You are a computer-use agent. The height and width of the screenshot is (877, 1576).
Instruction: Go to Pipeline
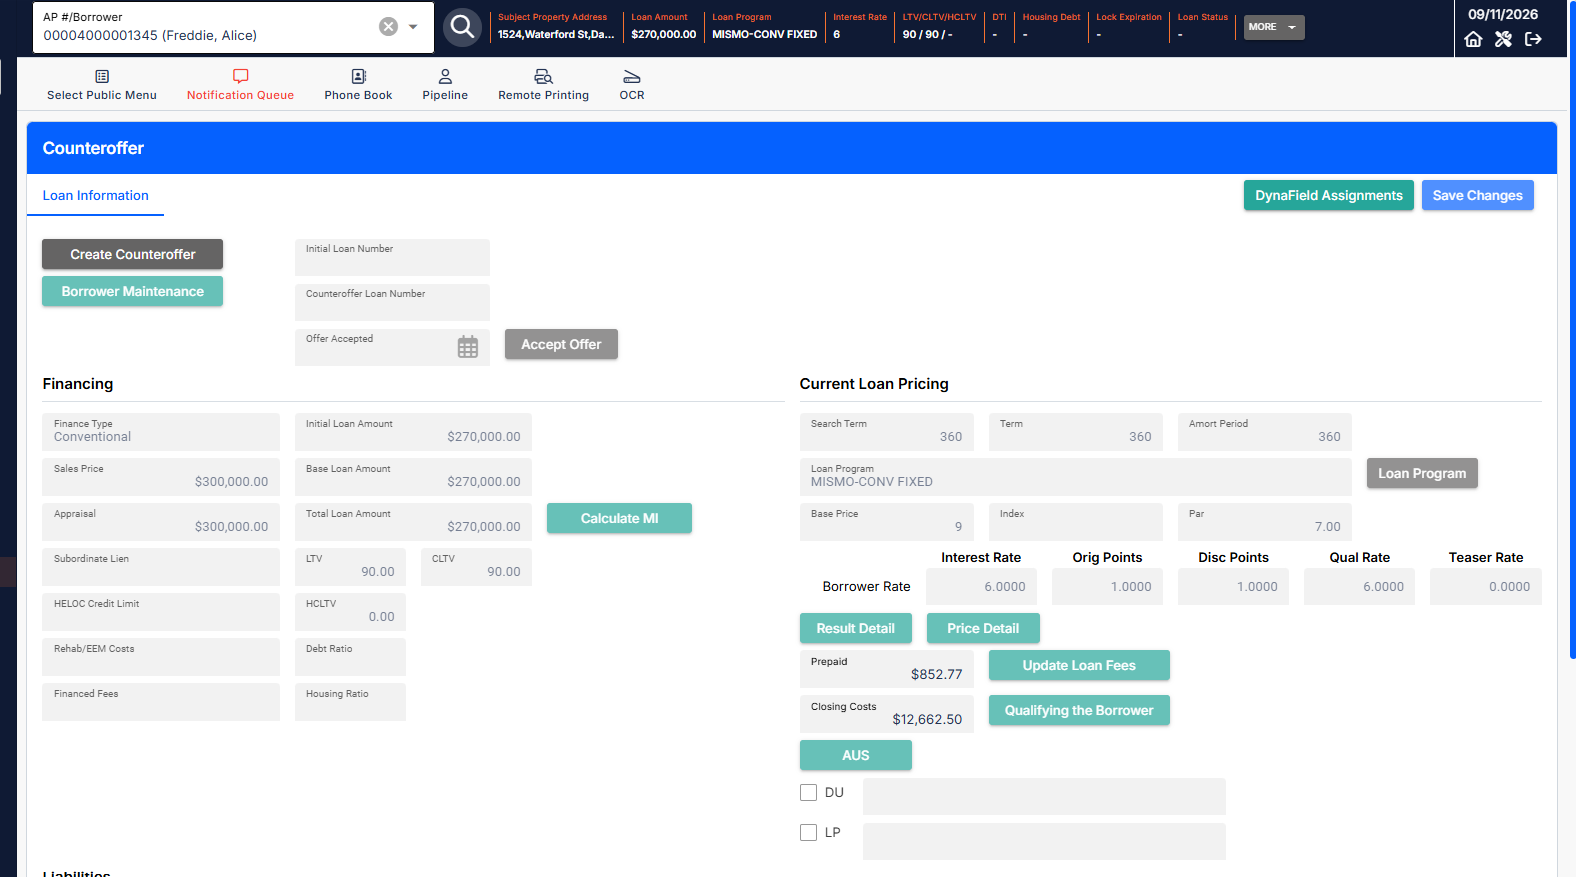tap(445, 85)
